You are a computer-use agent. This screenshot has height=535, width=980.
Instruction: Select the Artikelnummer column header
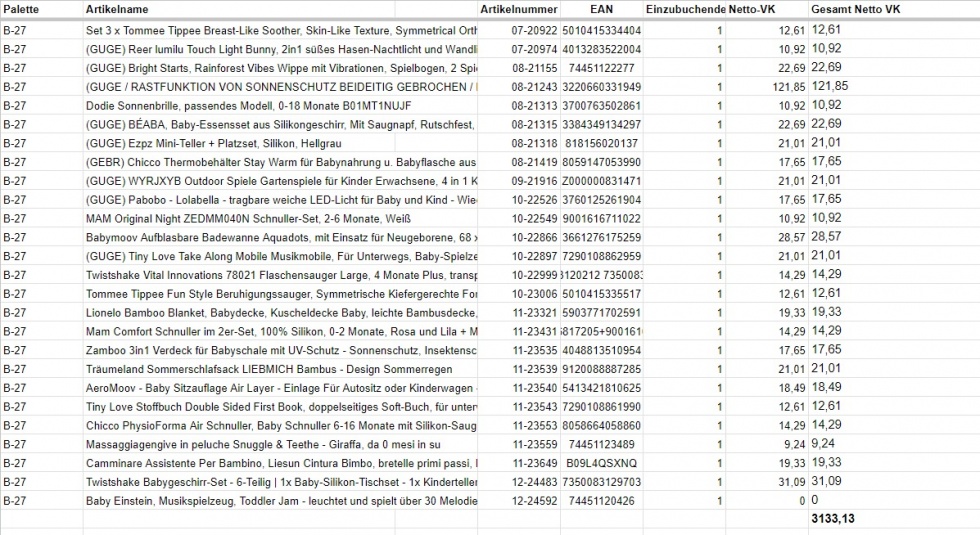[x=519, y=9]
